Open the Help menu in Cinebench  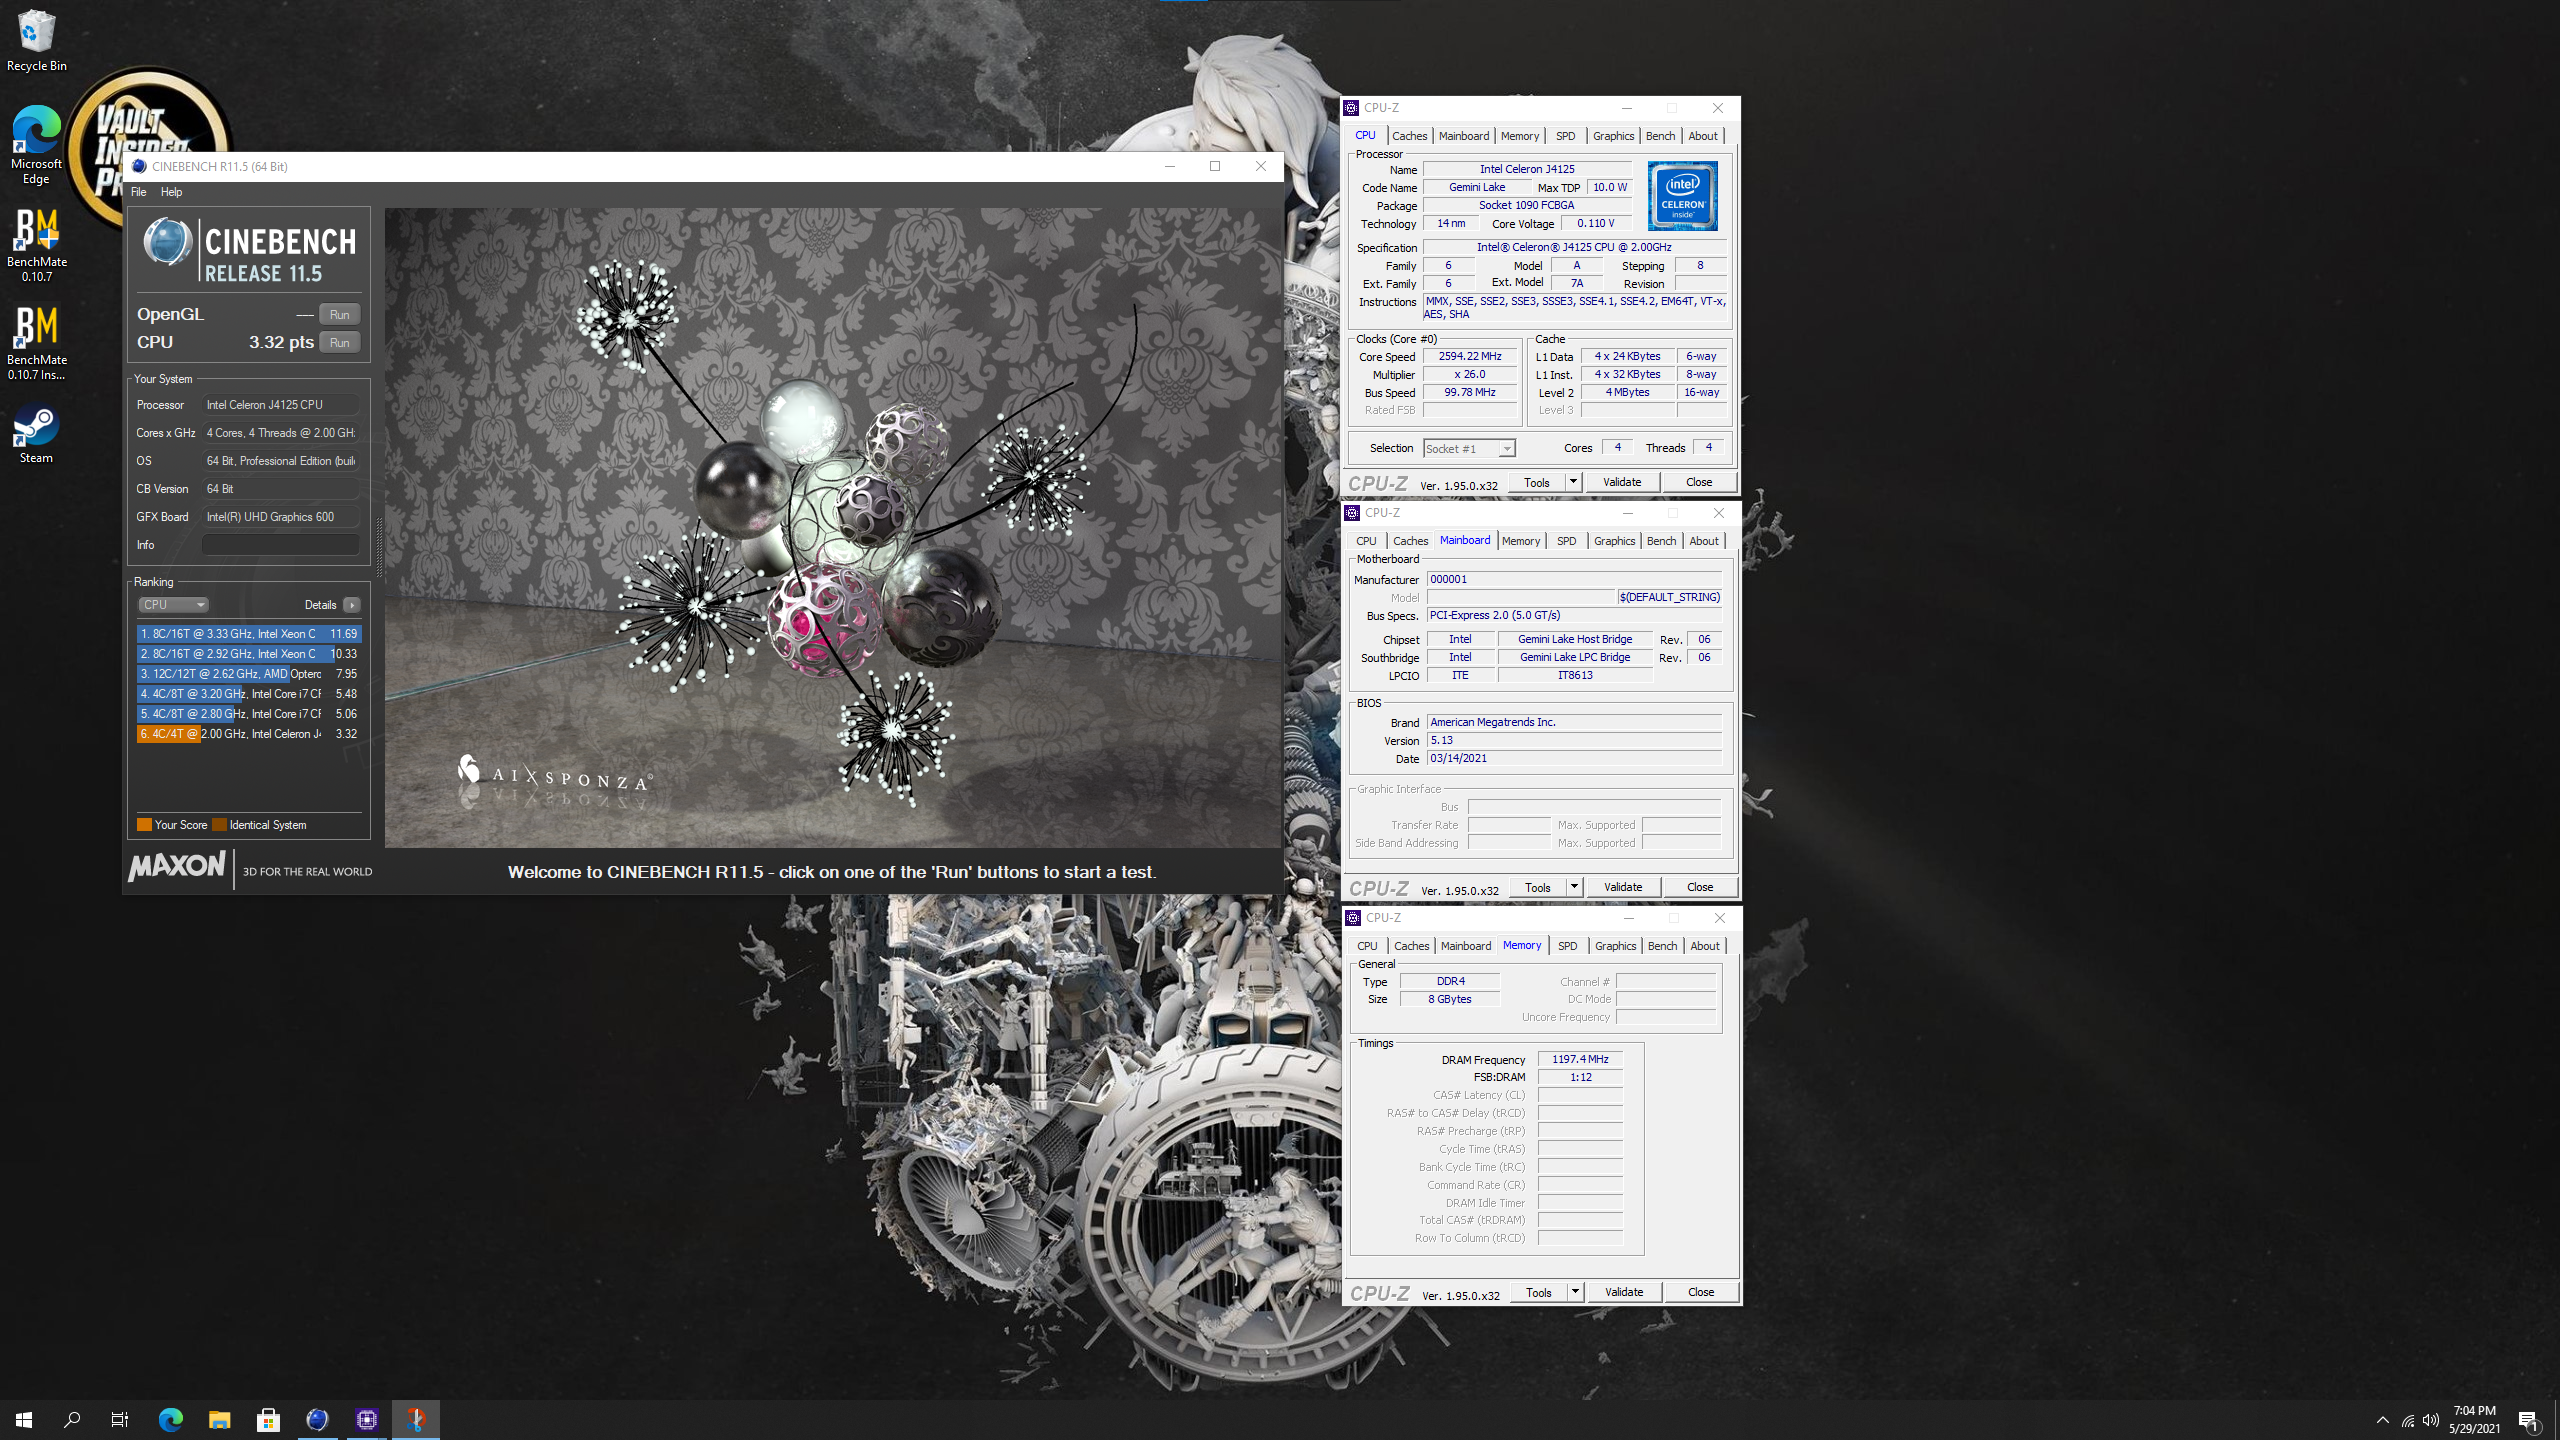pyautogui.click(x=172, y=192)
